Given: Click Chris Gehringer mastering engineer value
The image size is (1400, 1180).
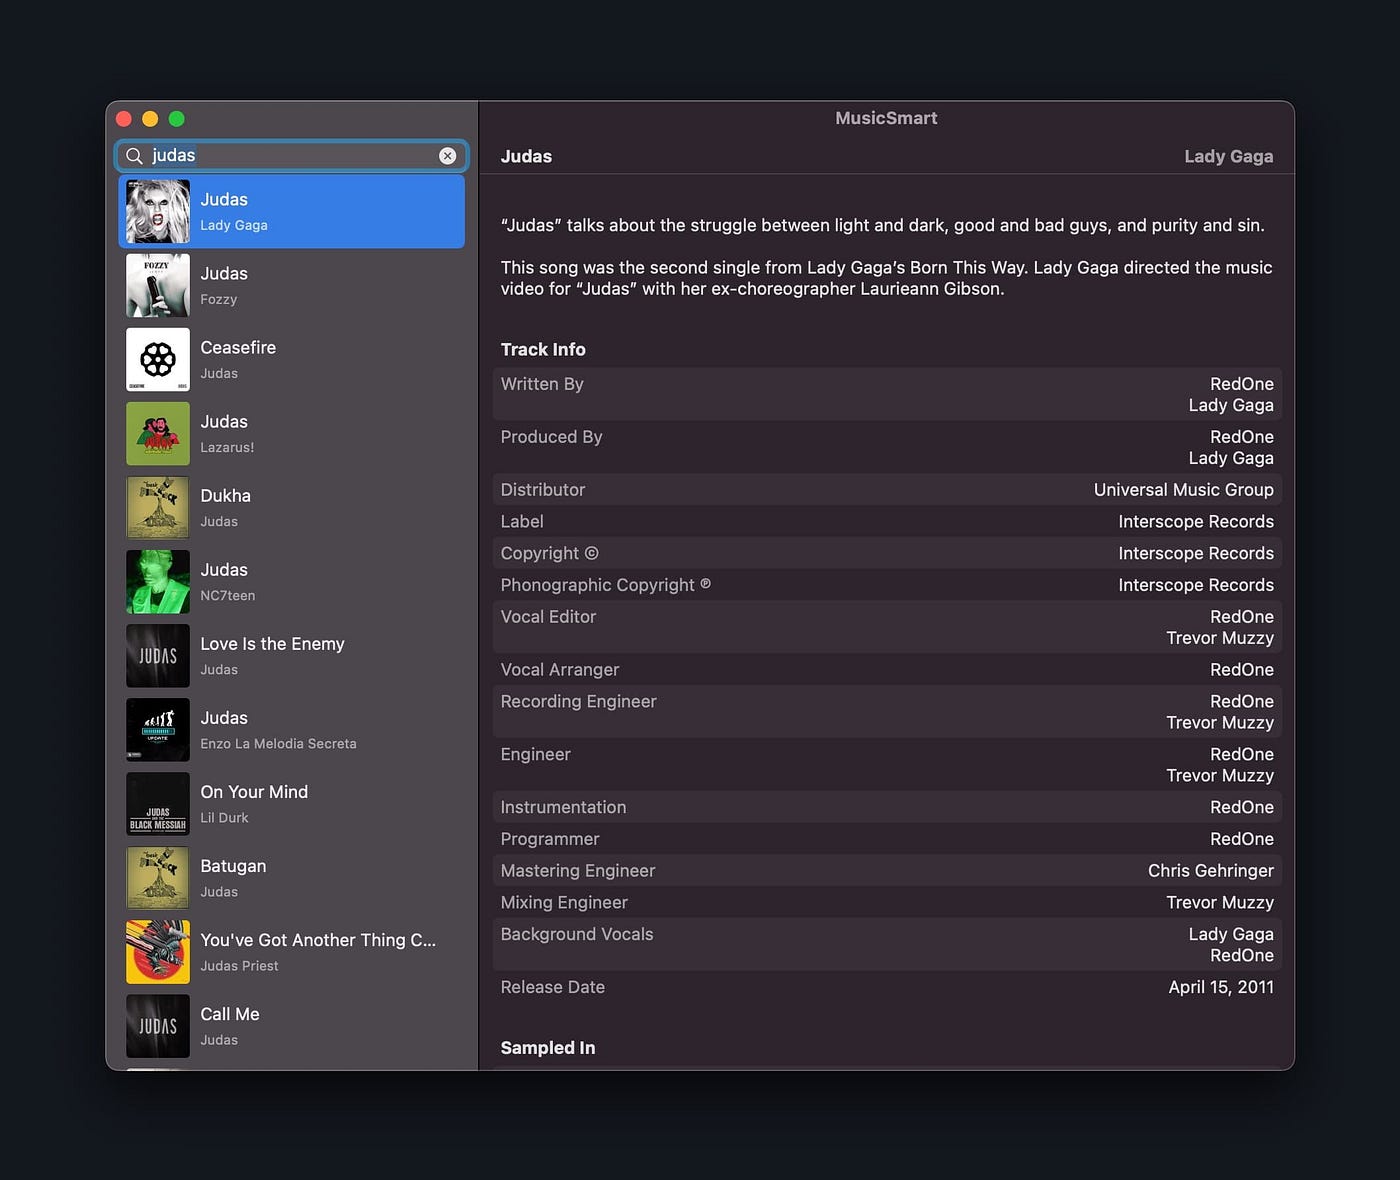Looking at the screenshot, I should coord(1210,871).
